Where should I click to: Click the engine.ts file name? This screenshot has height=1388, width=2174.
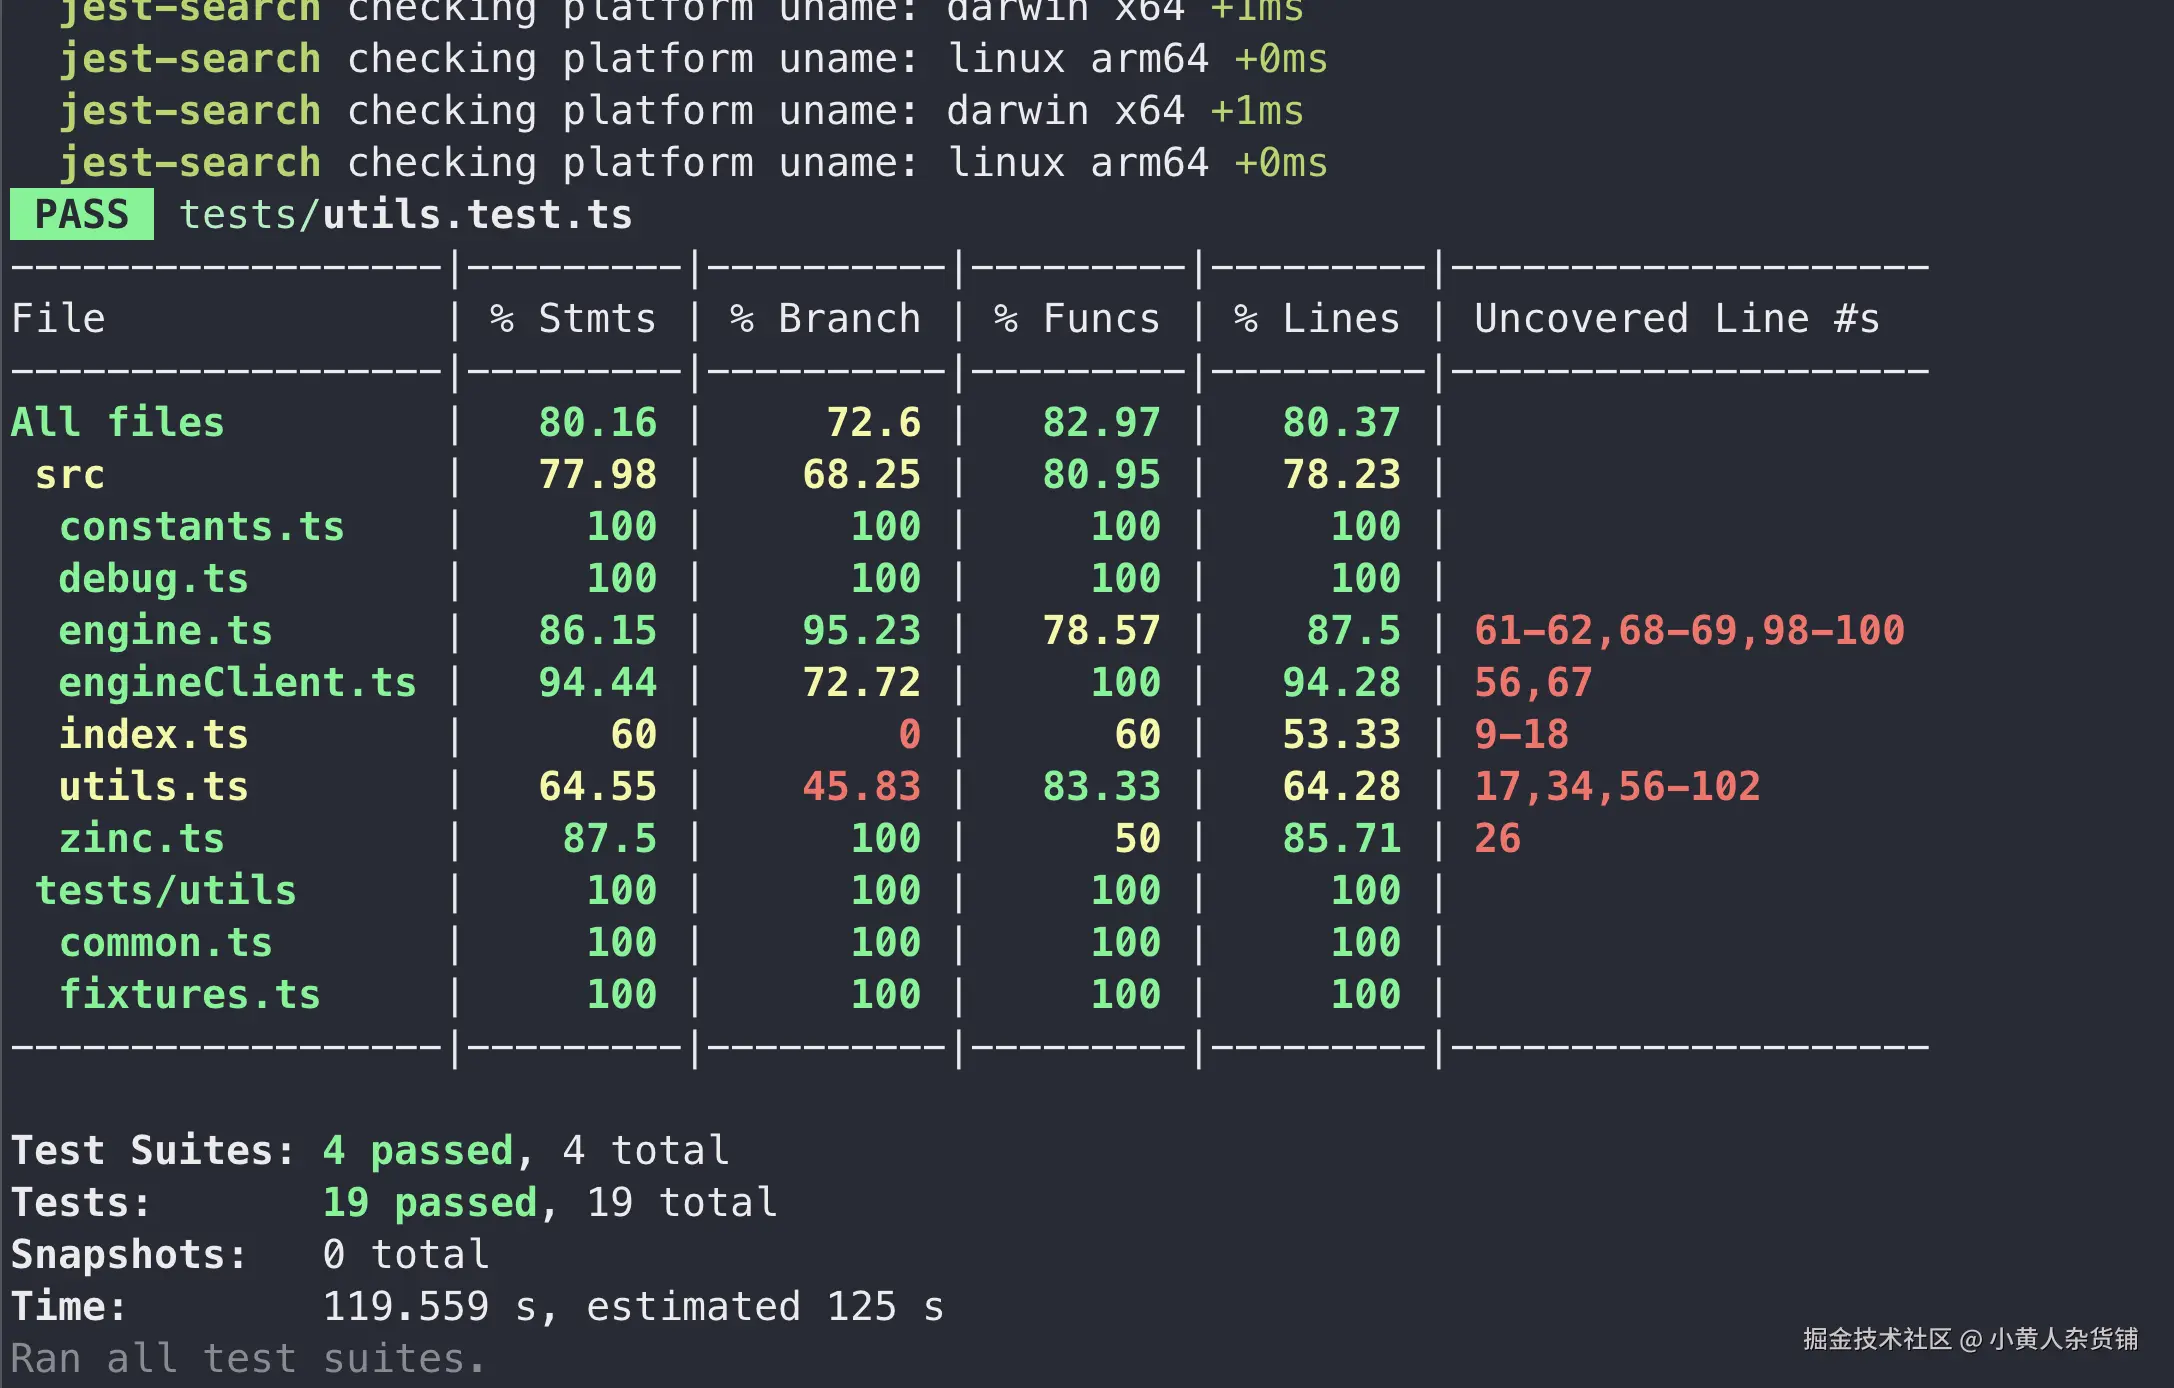tap(165, 630)
